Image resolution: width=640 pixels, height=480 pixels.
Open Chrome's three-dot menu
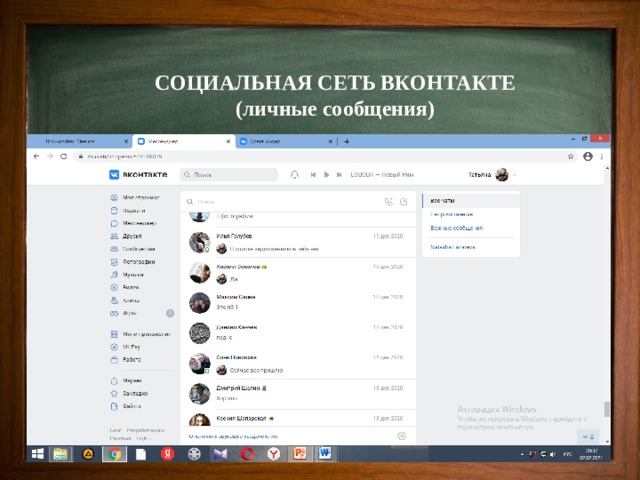(x=602, y=156)
